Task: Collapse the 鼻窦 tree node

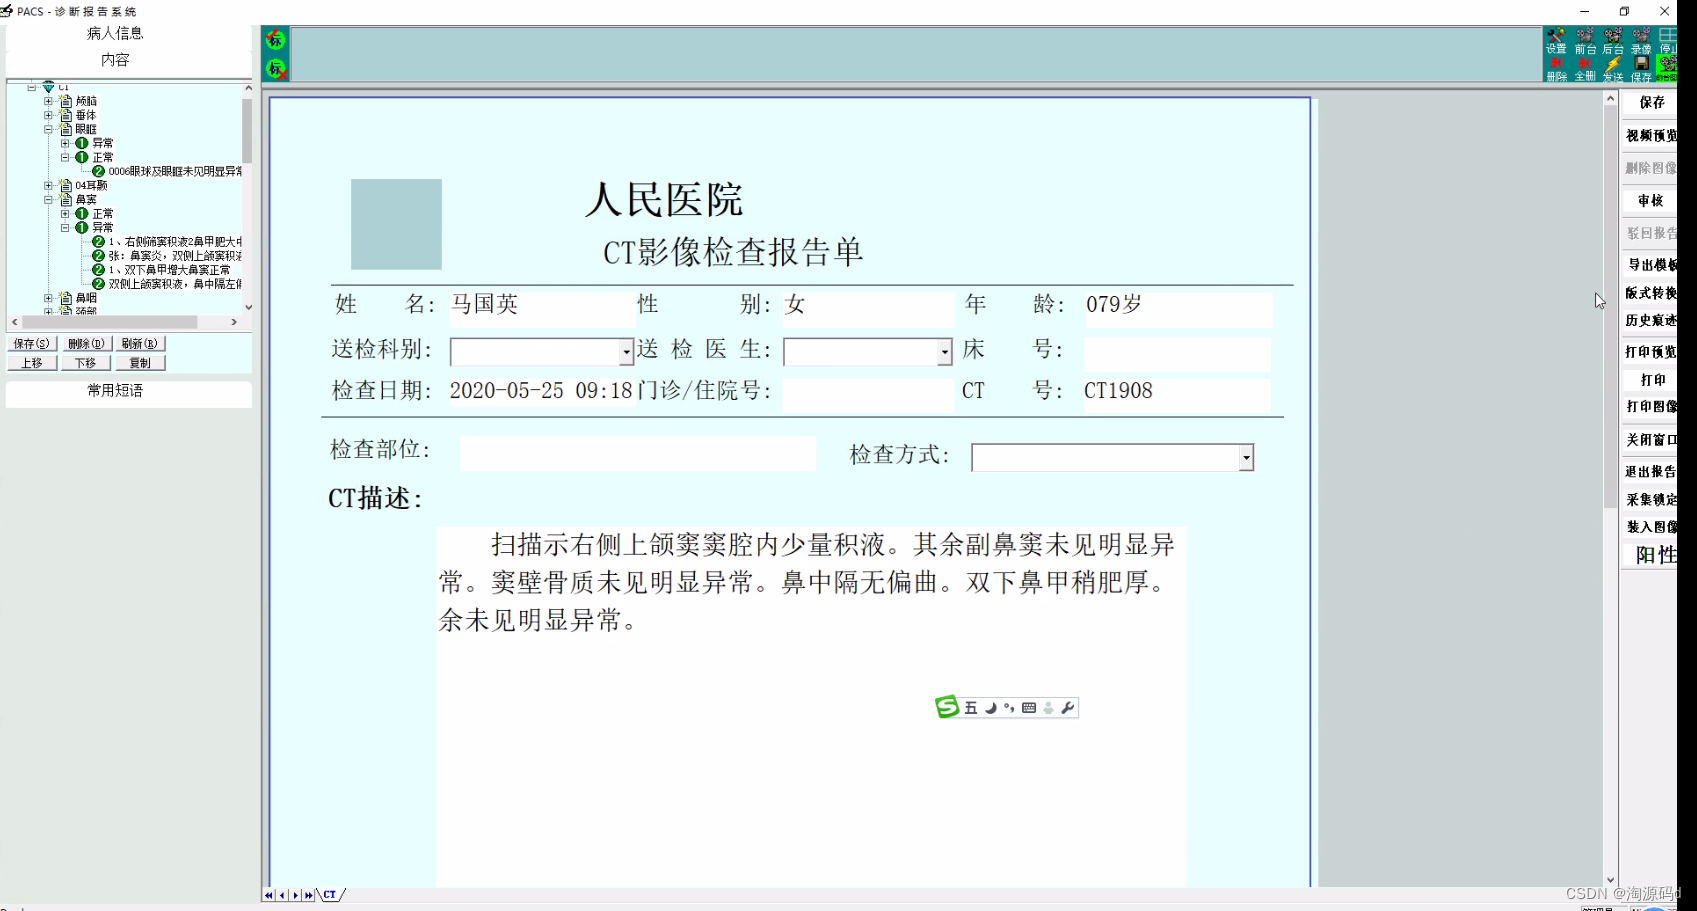Action: pyautogui.click(x=48, y=200)
